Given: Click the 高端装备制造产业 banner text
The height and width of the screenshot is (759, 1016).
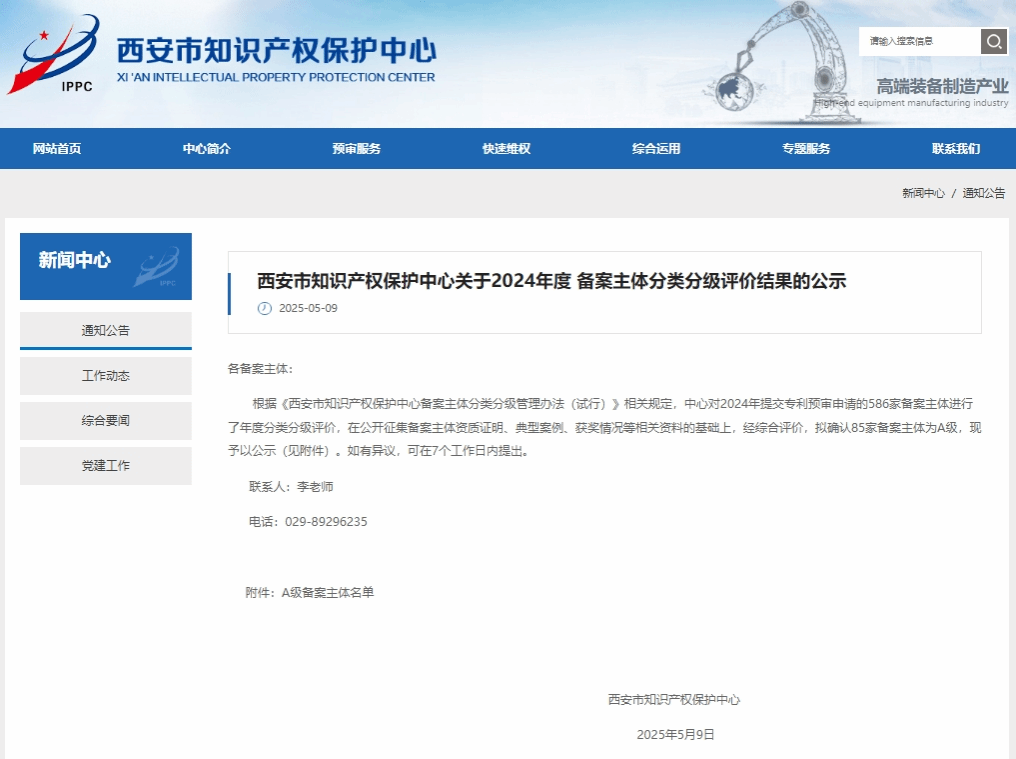Looking at the screenshot, I should [942, 86].
